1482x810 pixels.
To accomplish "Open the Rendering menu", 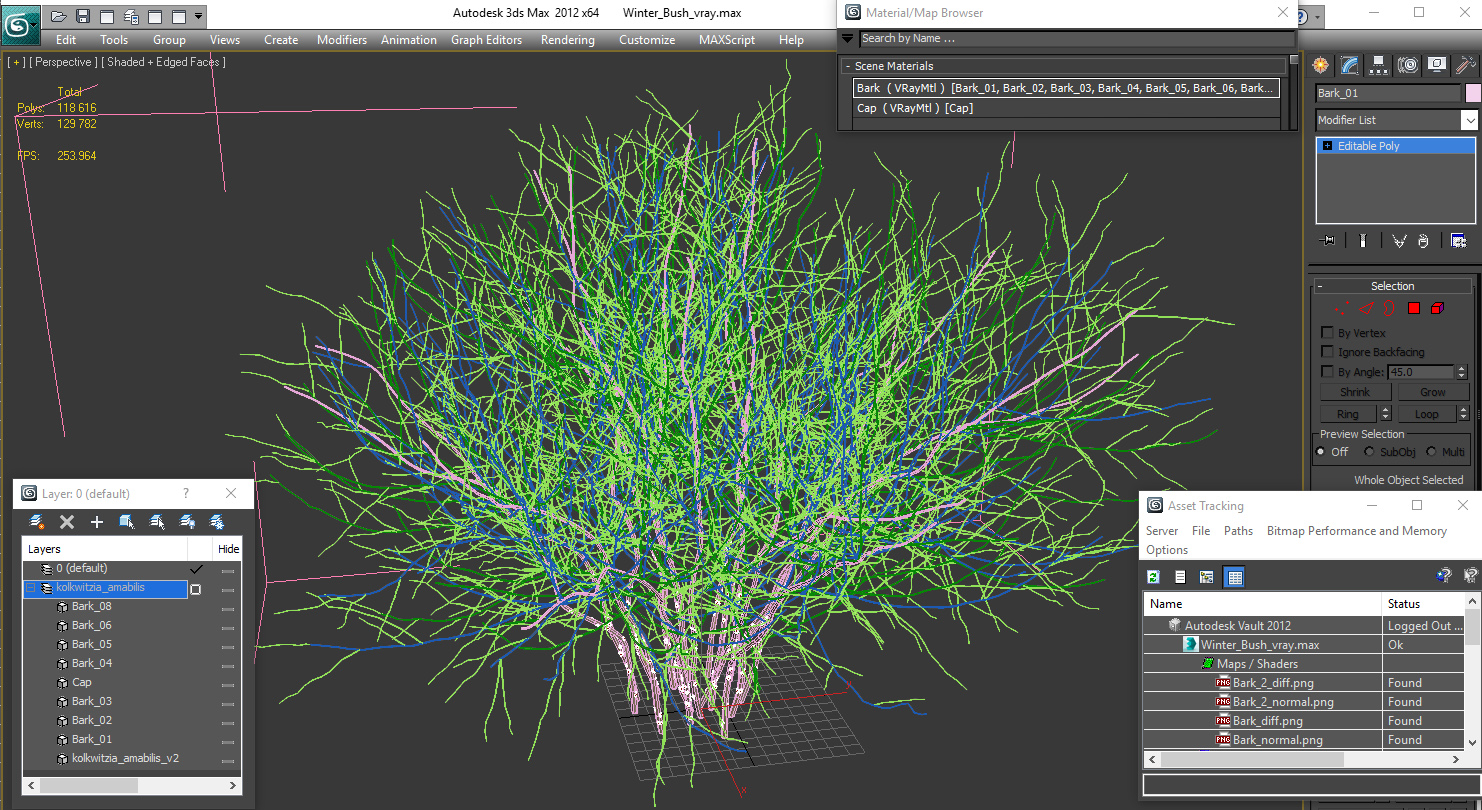I will point(568,40).
